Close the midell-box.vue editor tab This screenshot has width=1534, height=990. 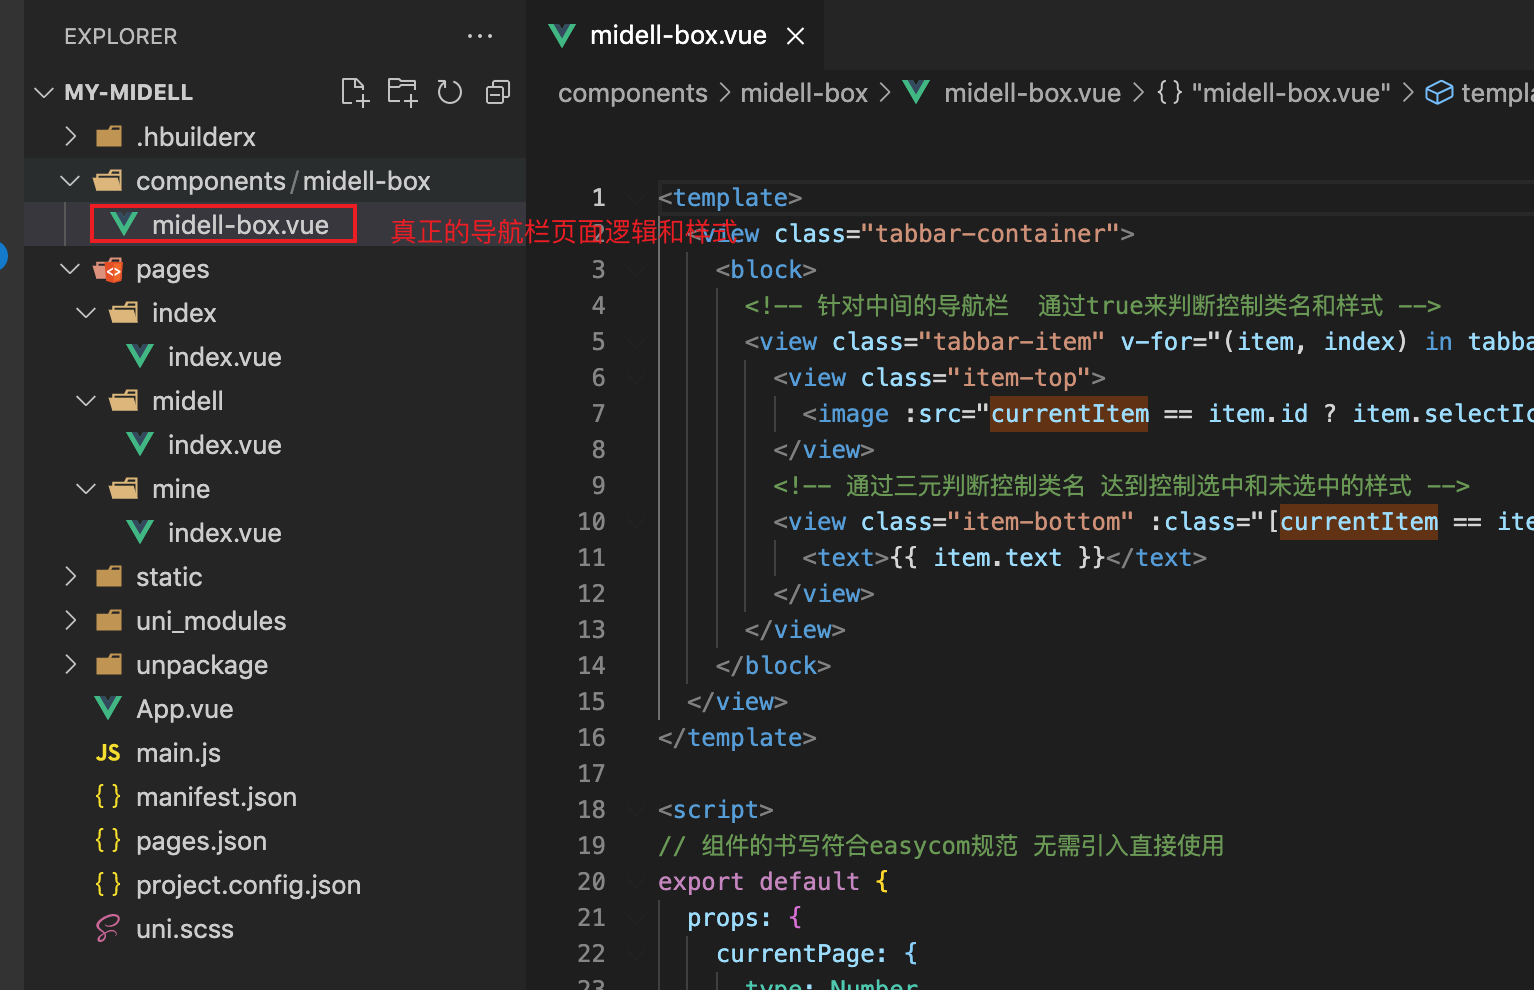[796, 36]
